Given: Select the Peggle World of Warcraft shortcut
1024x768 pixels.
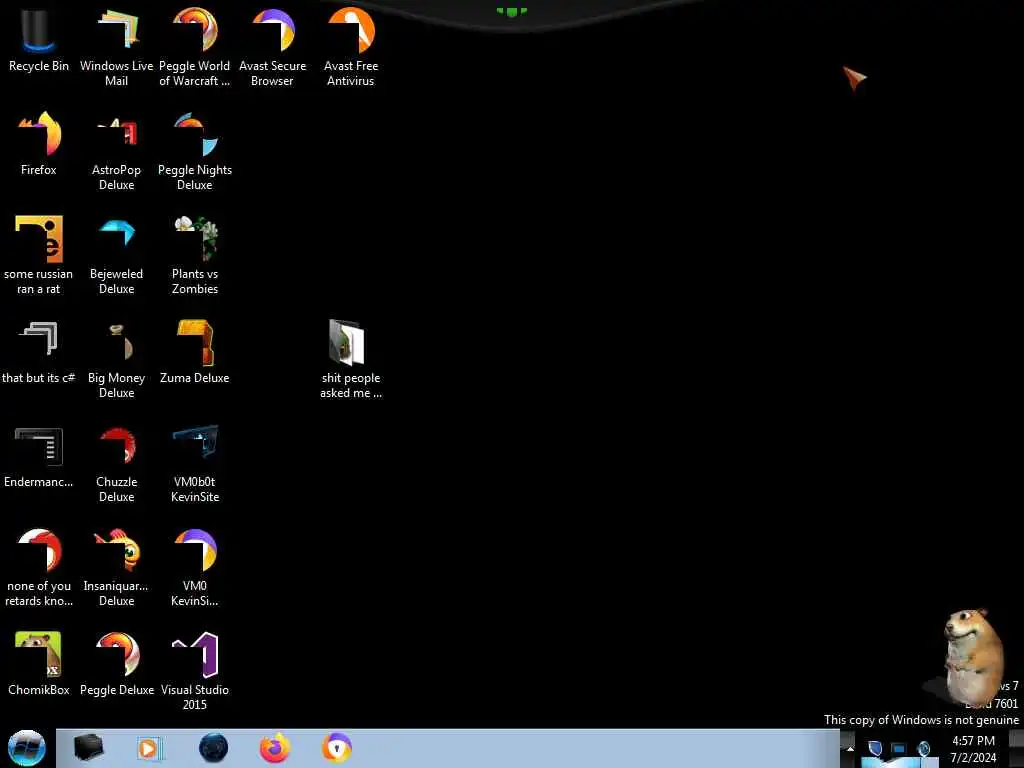Looking at the screenshot, I should [195, 47].
